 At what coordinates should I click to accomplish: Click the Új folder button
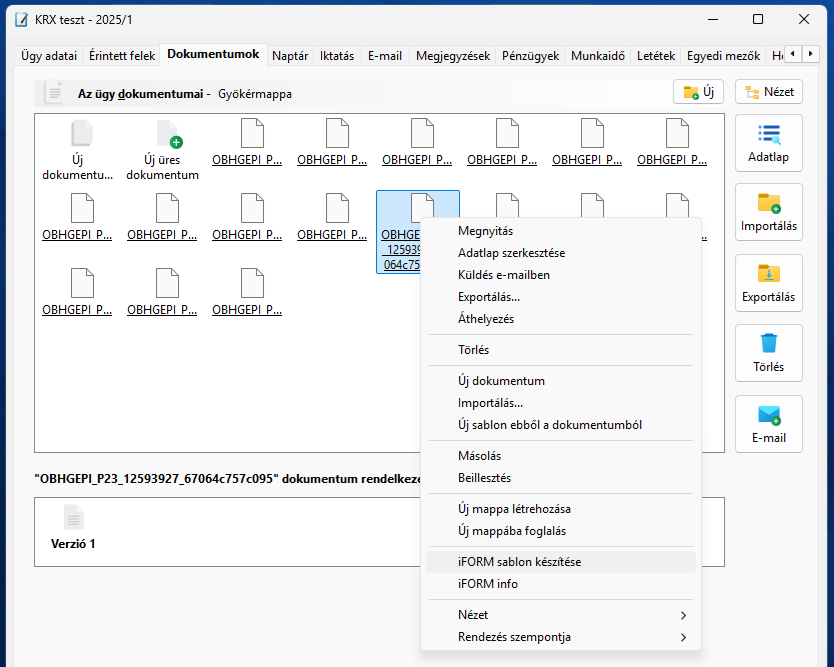[698, 92]
